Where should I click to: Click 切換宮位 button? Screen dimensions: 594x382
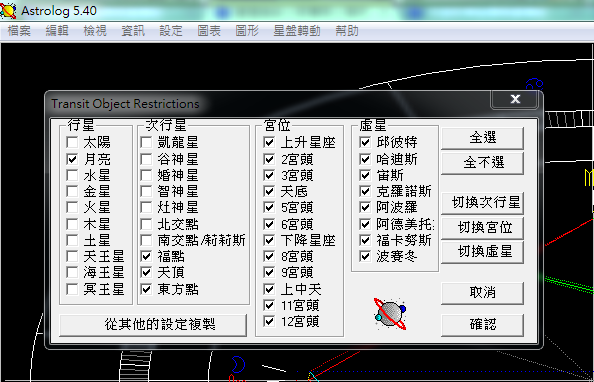point(483,227)
